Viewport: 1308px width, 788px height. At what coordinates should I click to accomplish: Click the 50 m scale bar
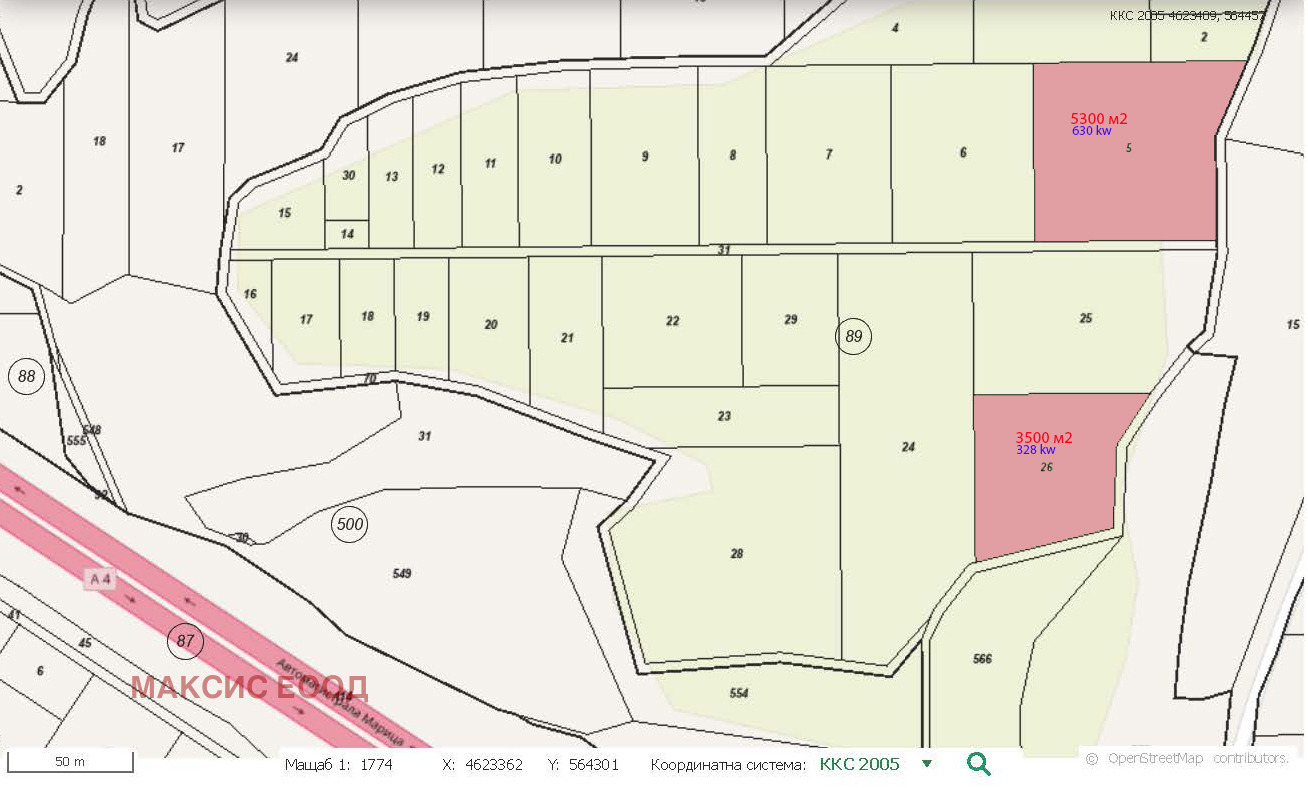point(70,762)
